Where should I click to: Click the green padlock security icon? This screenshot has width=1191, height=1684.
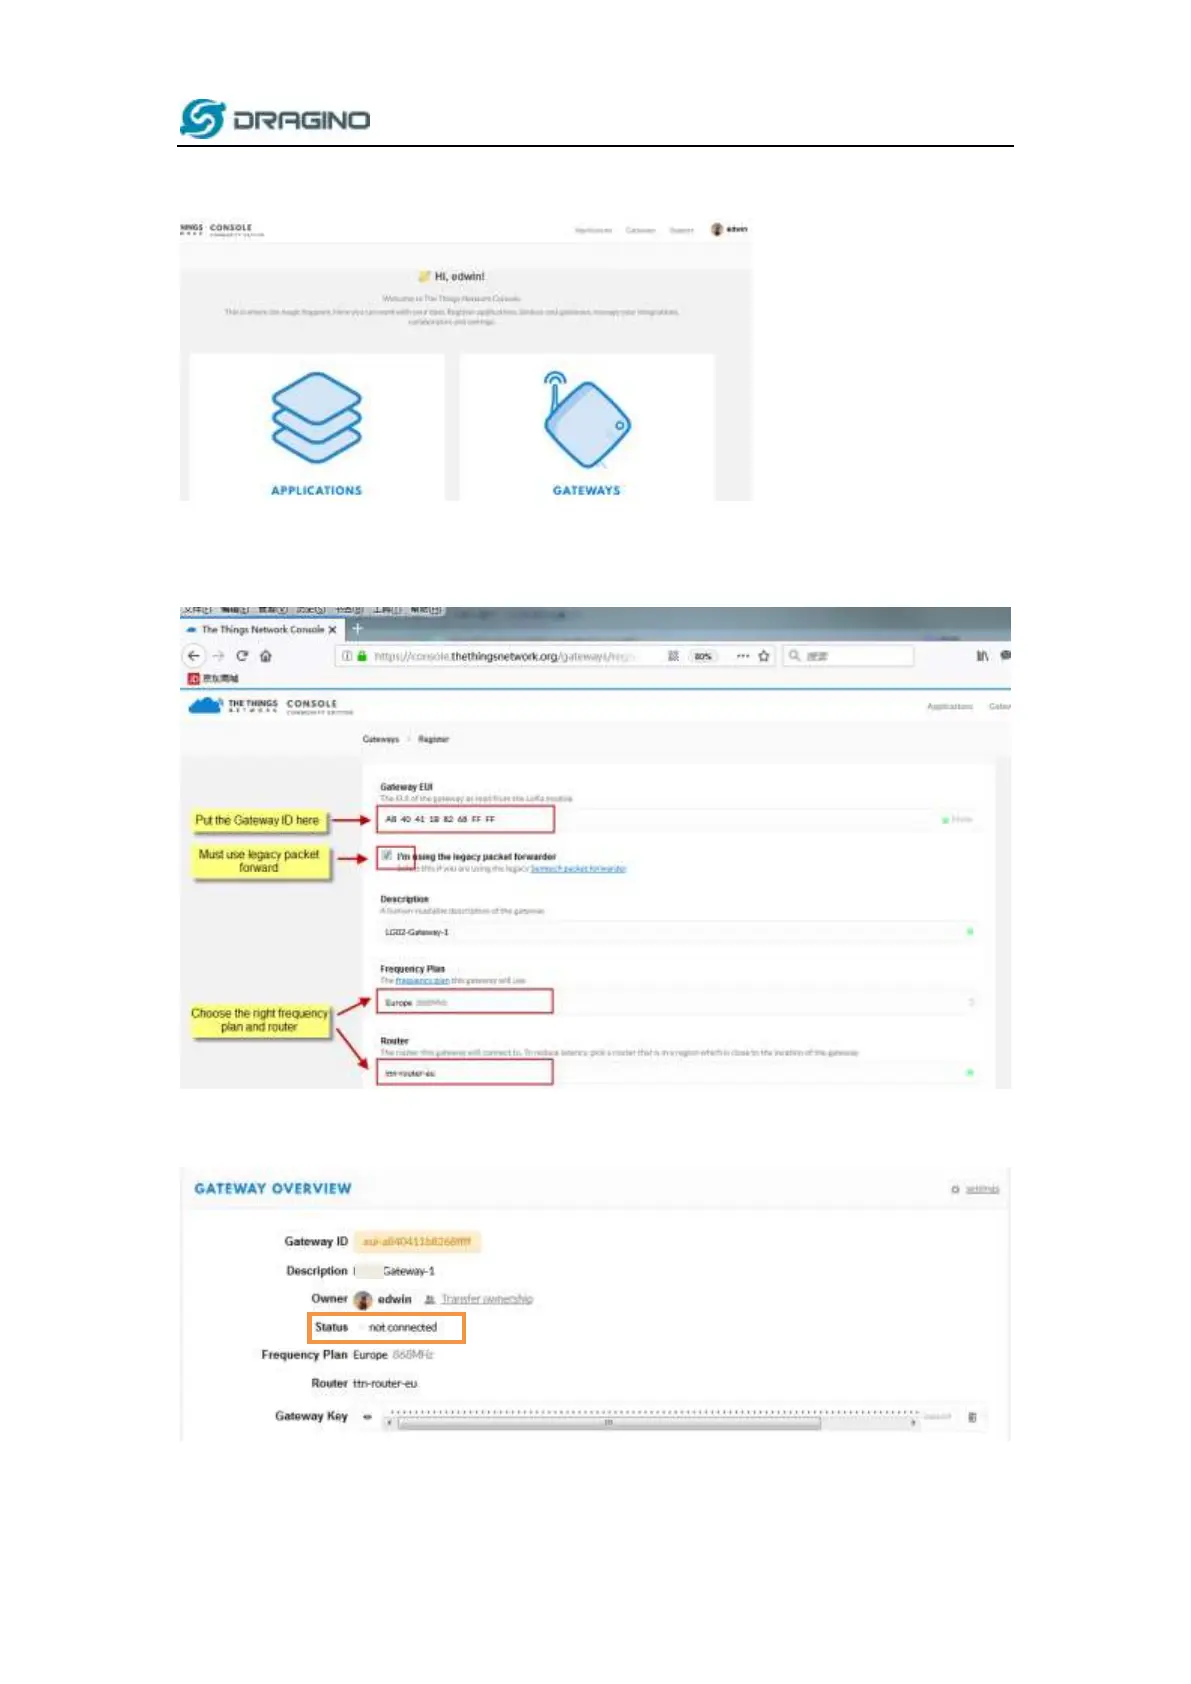coord(362,656)
